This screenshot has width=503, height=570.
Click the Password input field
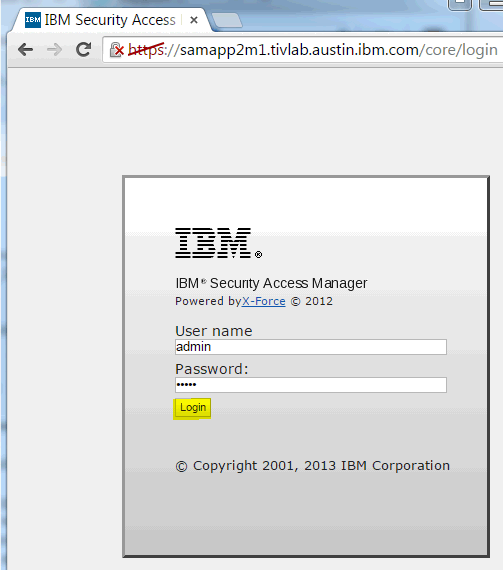(x=311, y=385)
